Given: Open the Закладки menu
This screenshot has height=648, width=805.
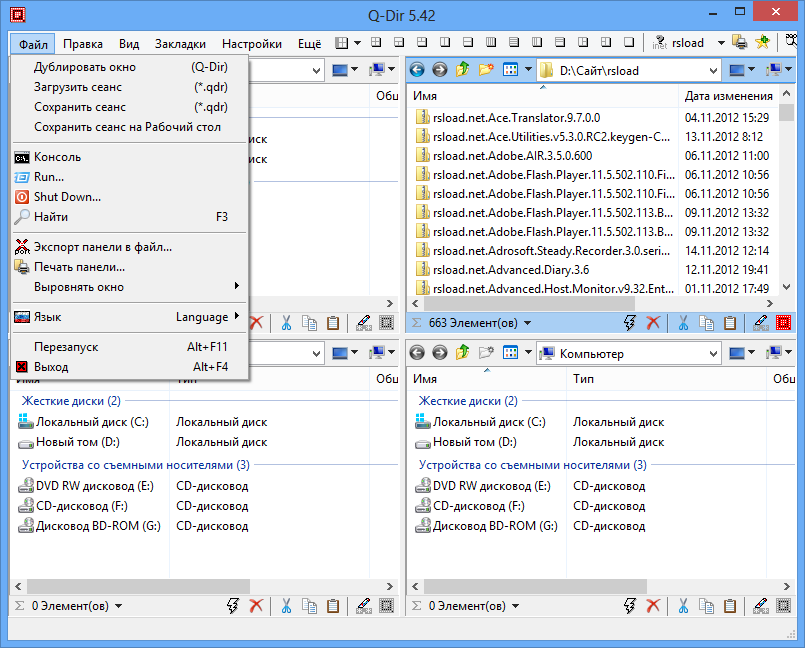Looking at the screenshot, I should click(x=180, y=44).
